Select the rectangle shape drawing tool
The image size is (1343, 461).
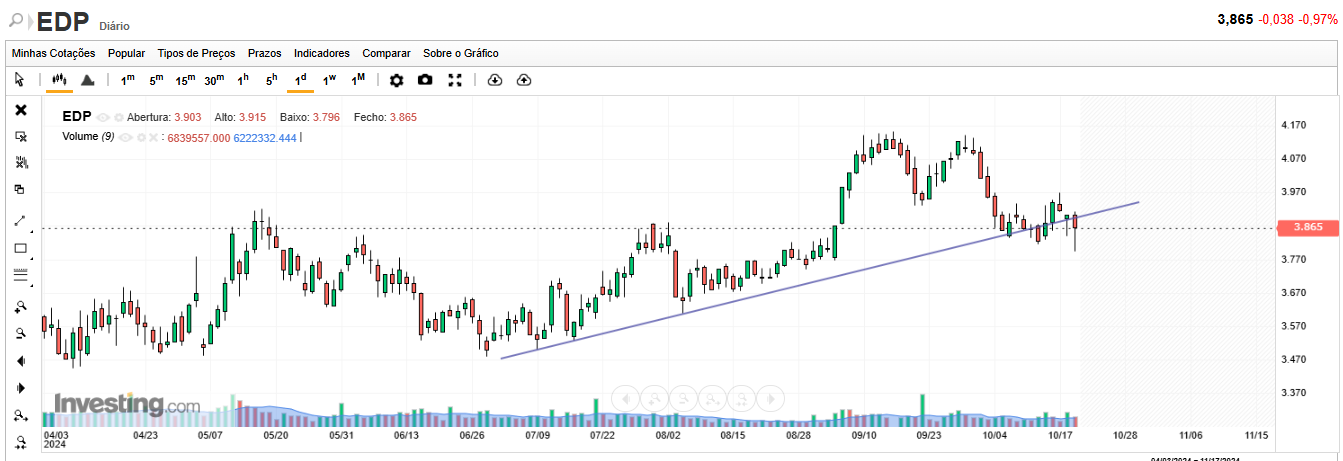(x=20, y=249)
